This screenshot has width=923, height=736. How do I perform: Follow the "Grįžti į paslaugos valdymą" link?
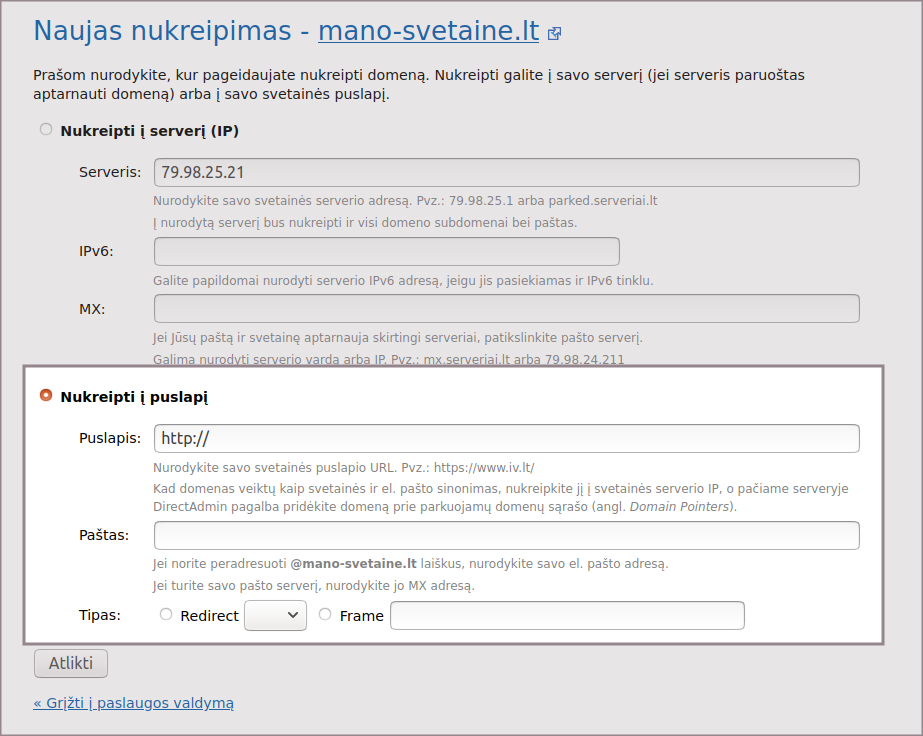(133, 703)
